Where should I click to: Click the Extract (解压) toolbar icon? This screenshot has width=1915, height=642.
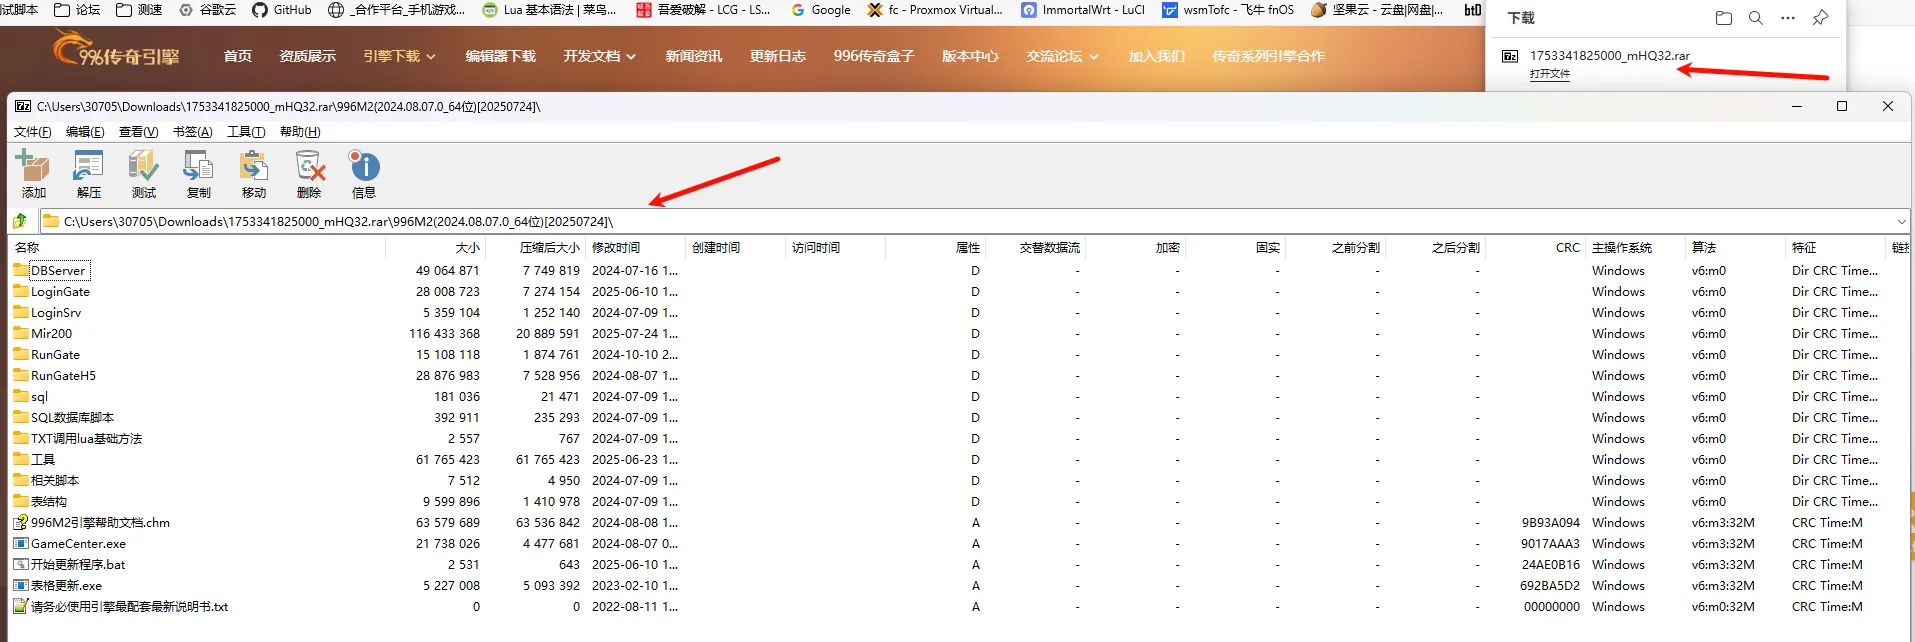point(88,174)
